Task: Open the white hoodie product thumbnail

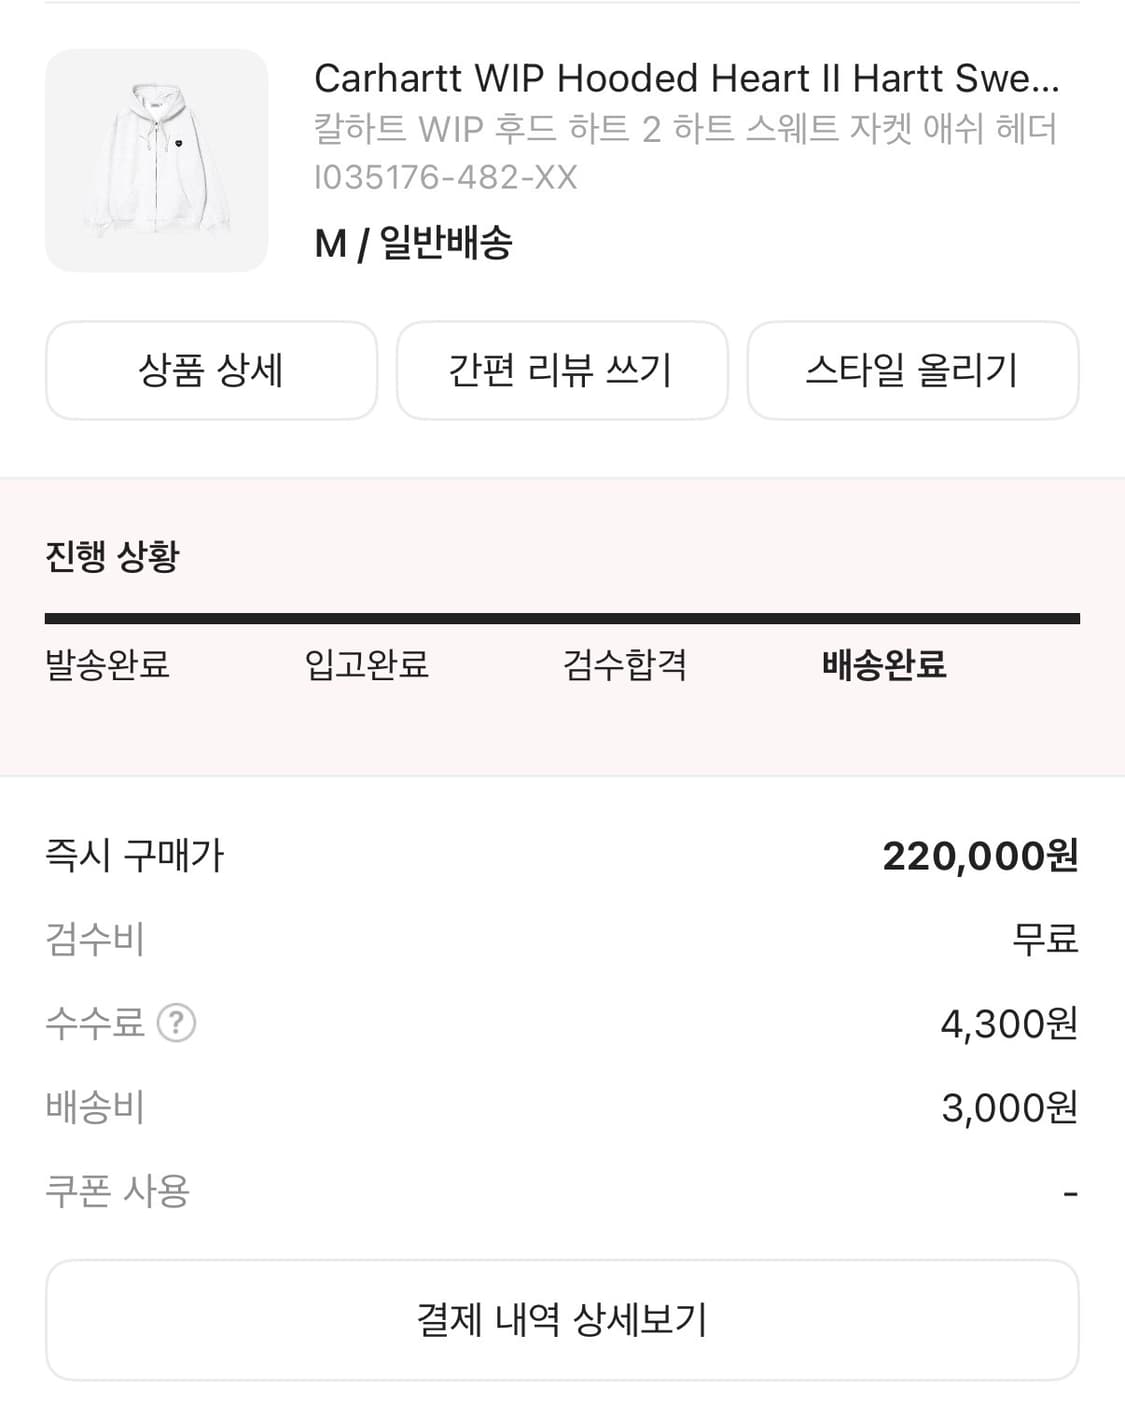Action: pos(156,160)
